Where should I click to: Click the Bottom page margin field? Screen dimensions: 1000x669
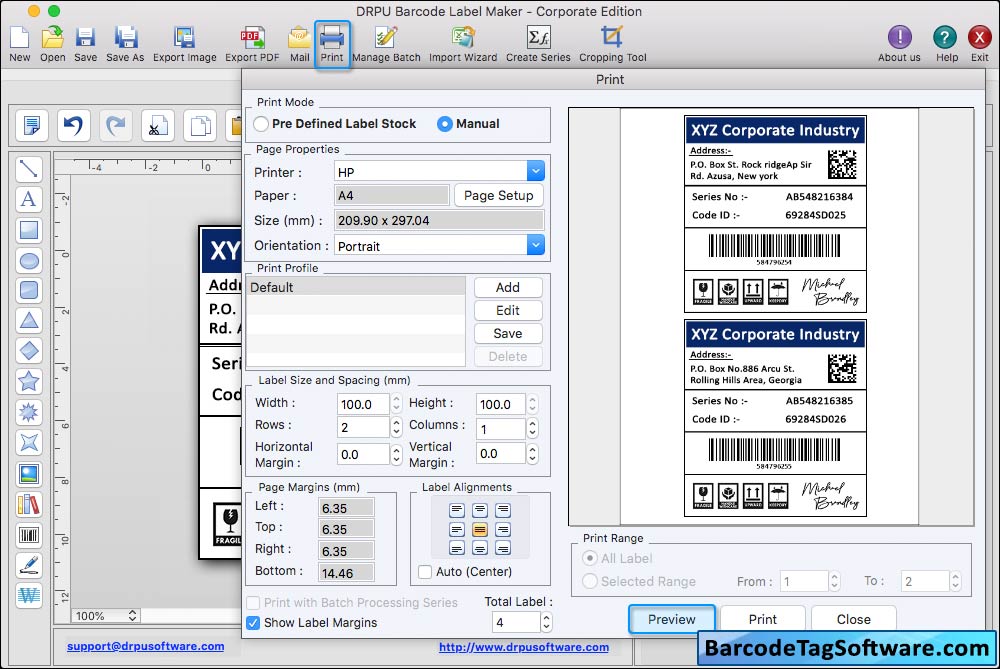coord(346,573)
